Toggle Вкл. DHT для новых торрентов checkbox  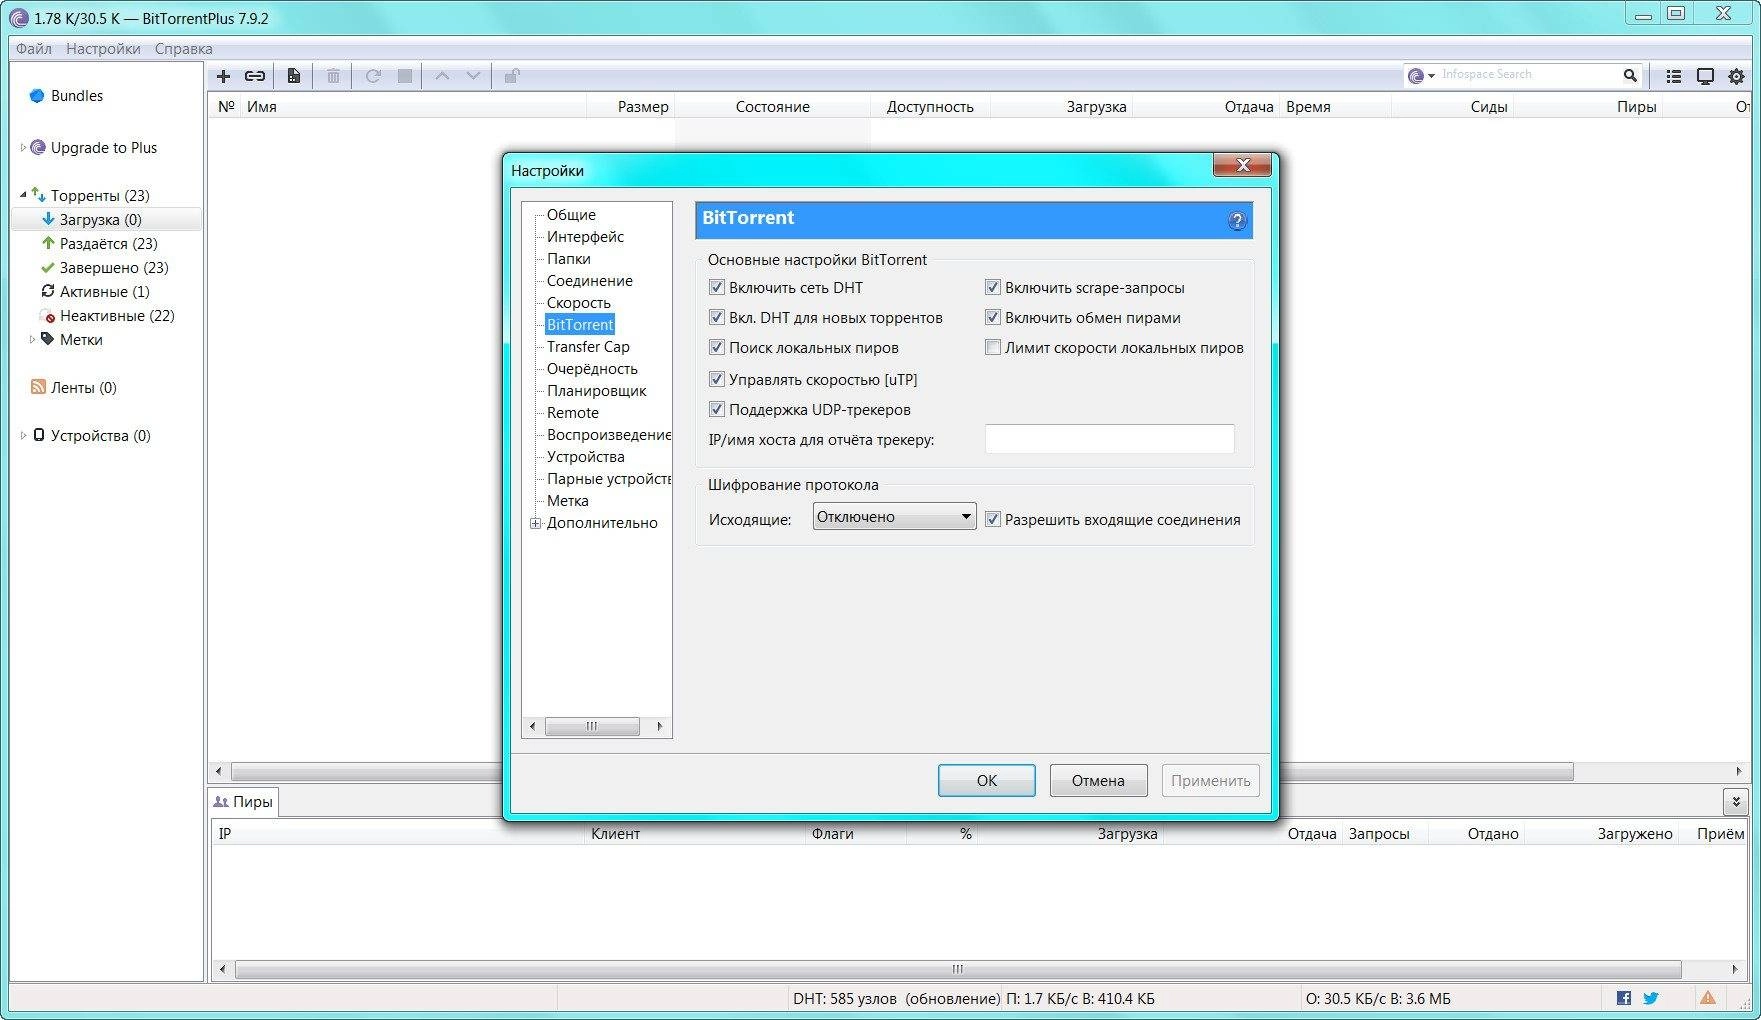[x=716, y=317]
